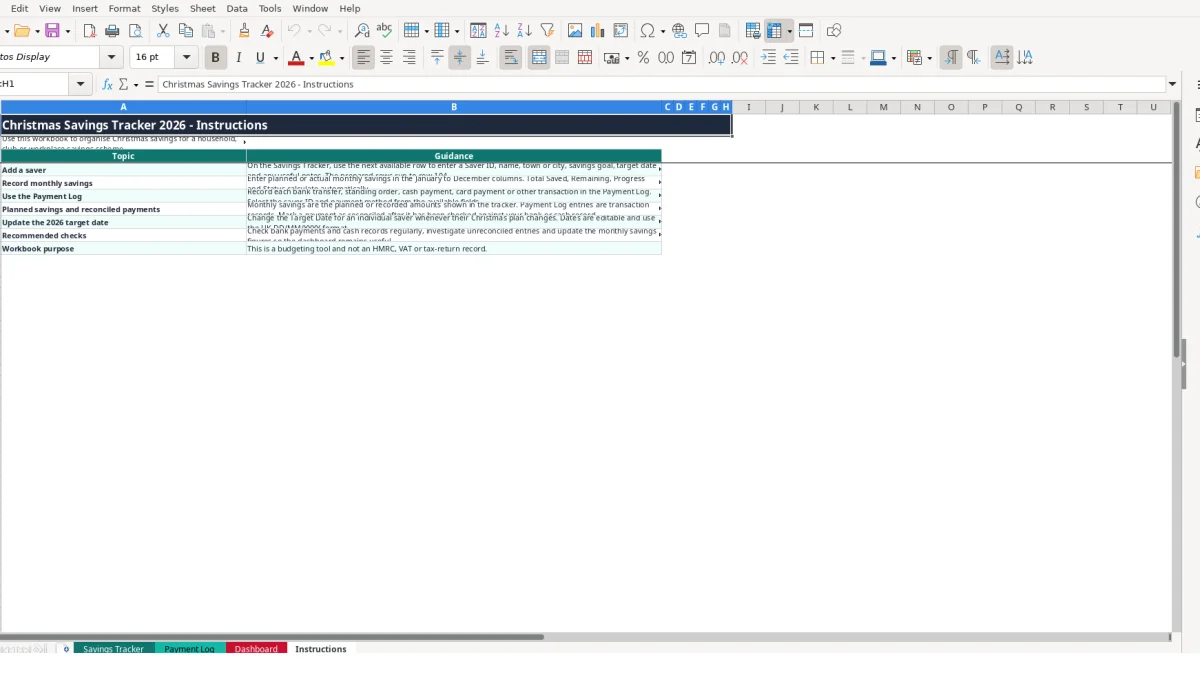The image size is (1200, 675).
Task: Open the Name Box dropdown arrow
Action: click(81, 85)
